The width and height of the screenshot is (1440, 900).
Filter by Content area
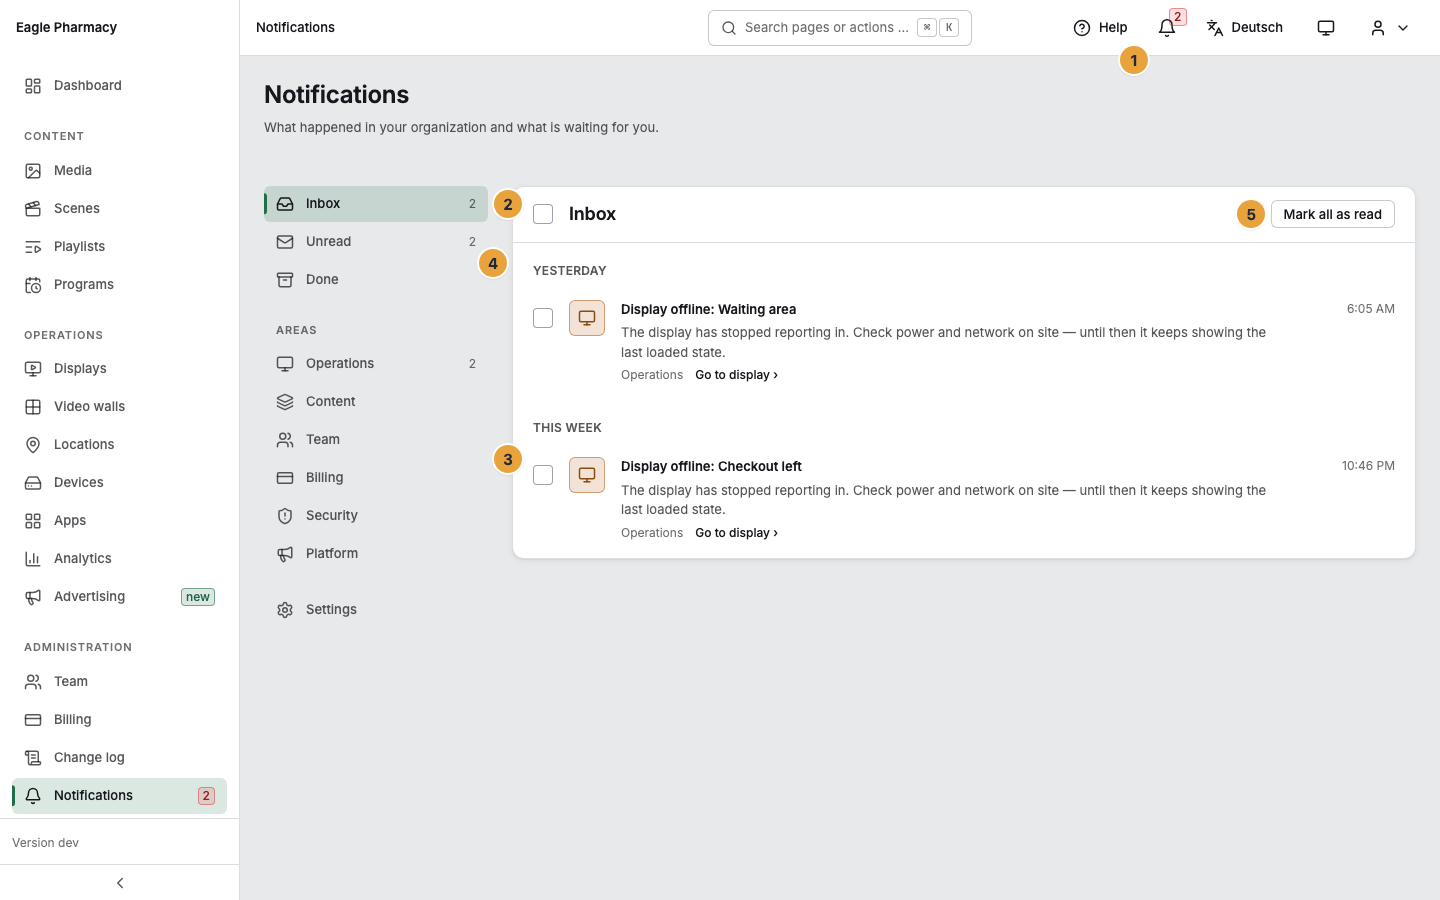(376, 402)
